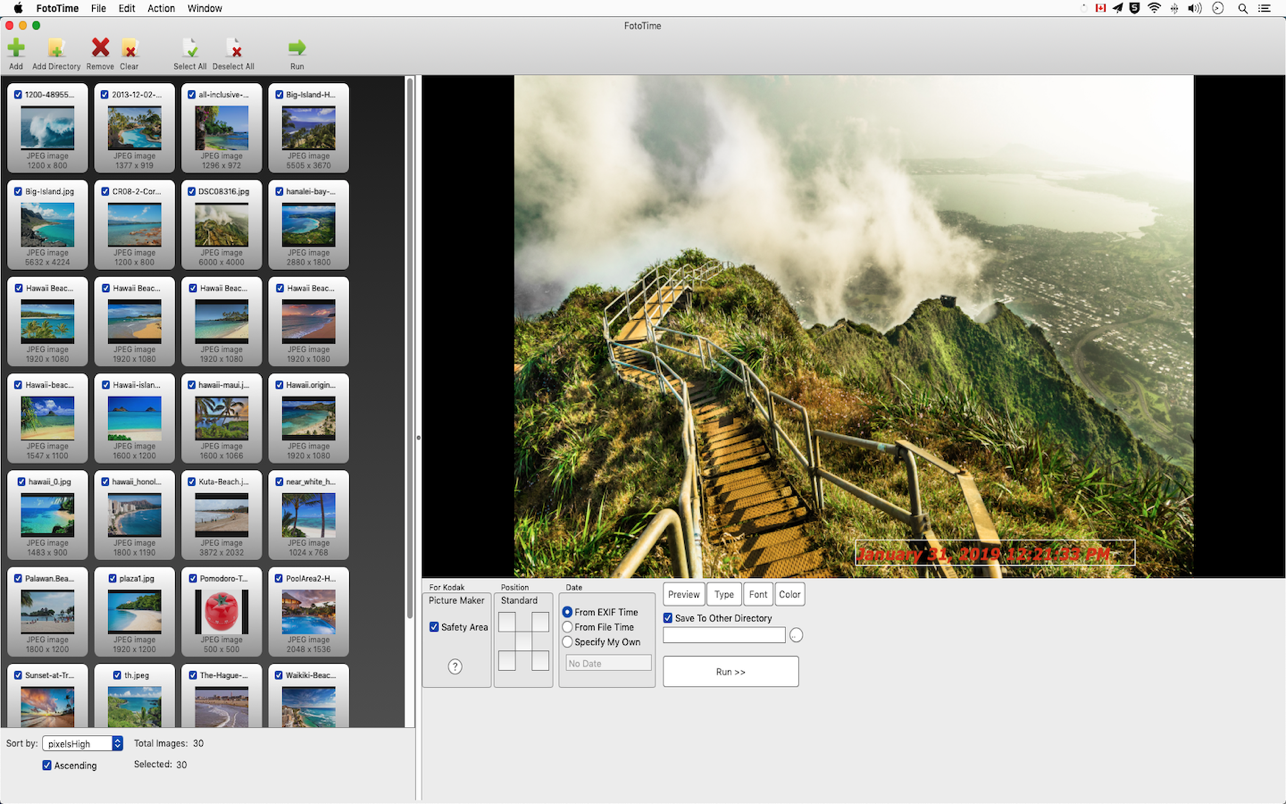The width and height of the screenshot is (1286, 804).
Task: Uncheck Save To Other Directory
Action: pos(668,618)
